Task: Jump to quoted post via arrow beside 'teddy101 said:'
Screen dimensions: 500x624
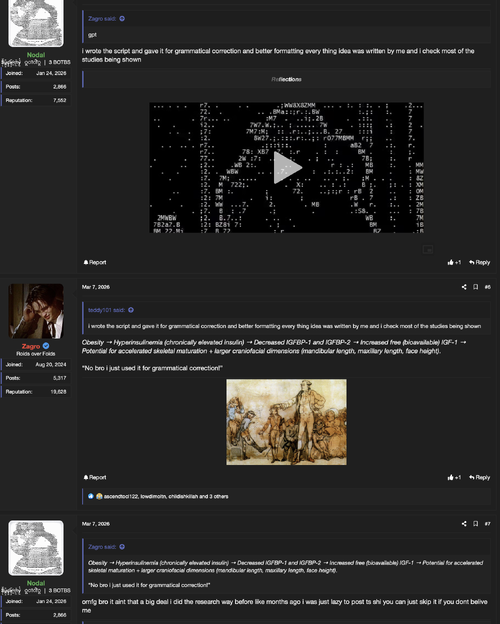Action: [x=131, y=310]
